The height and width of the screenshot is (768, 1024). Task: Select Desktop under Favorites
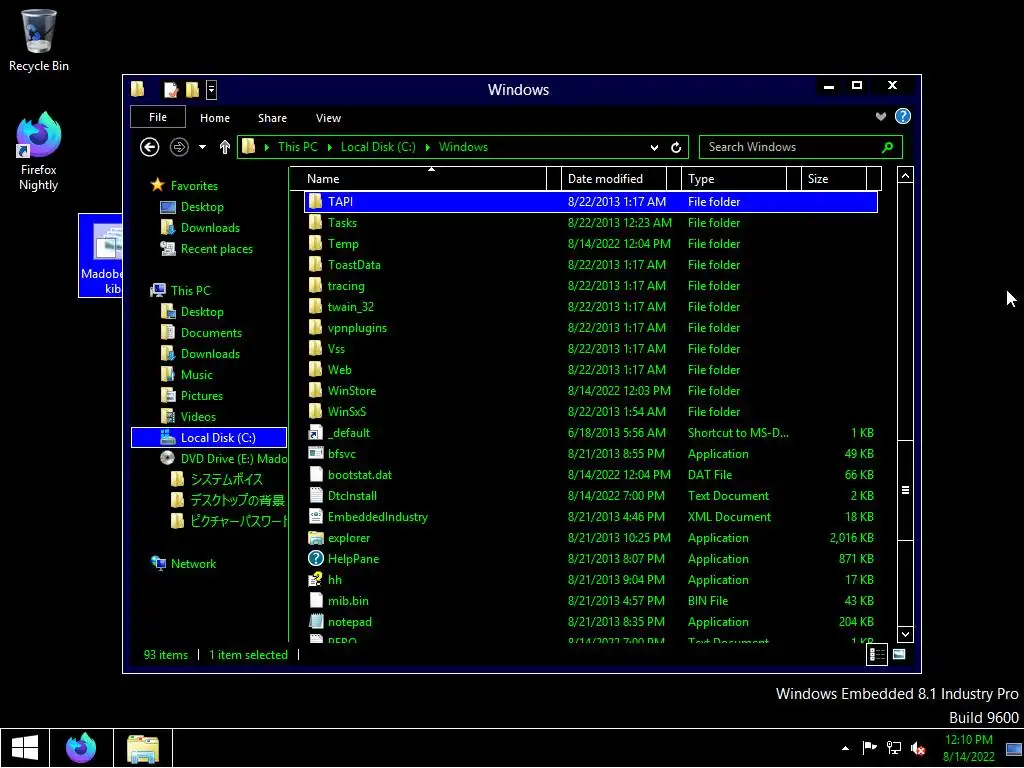coord(202,207)
